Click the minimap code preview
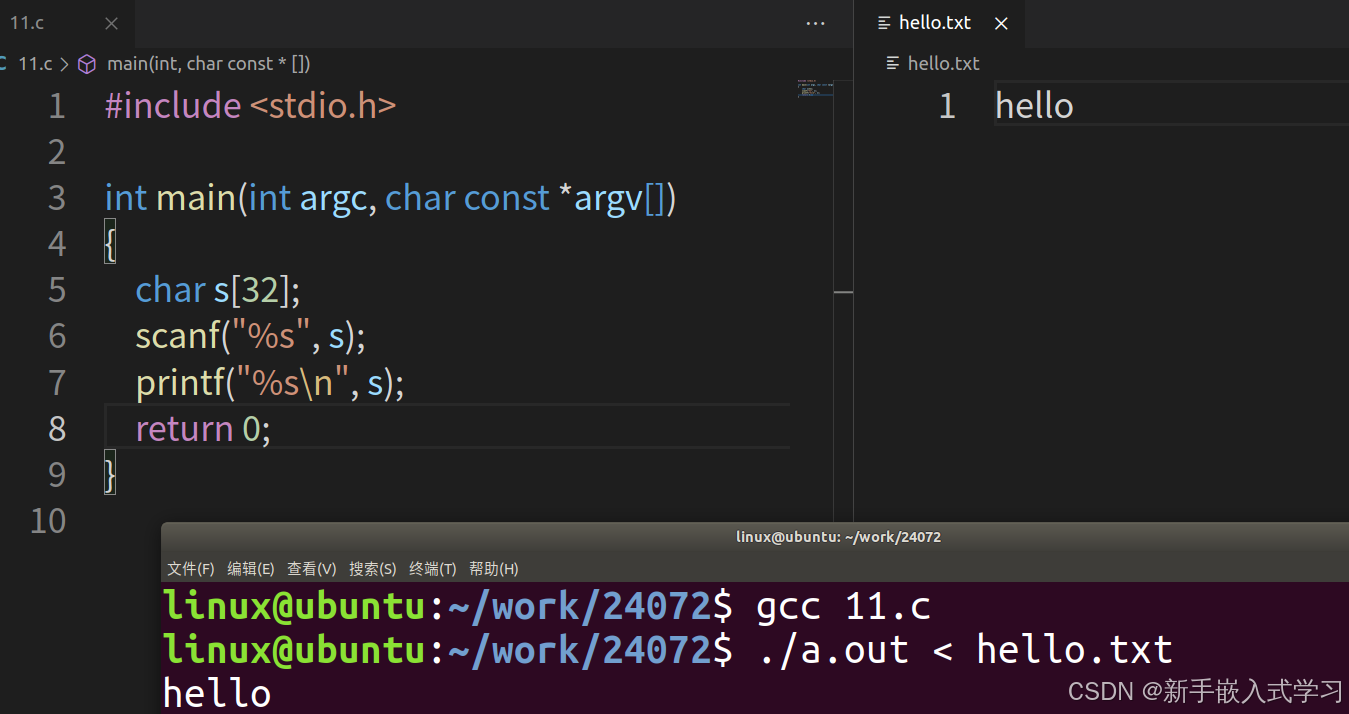Image resolution: width=1349 pixels, height=714 pixels. [x=815, y=88]
